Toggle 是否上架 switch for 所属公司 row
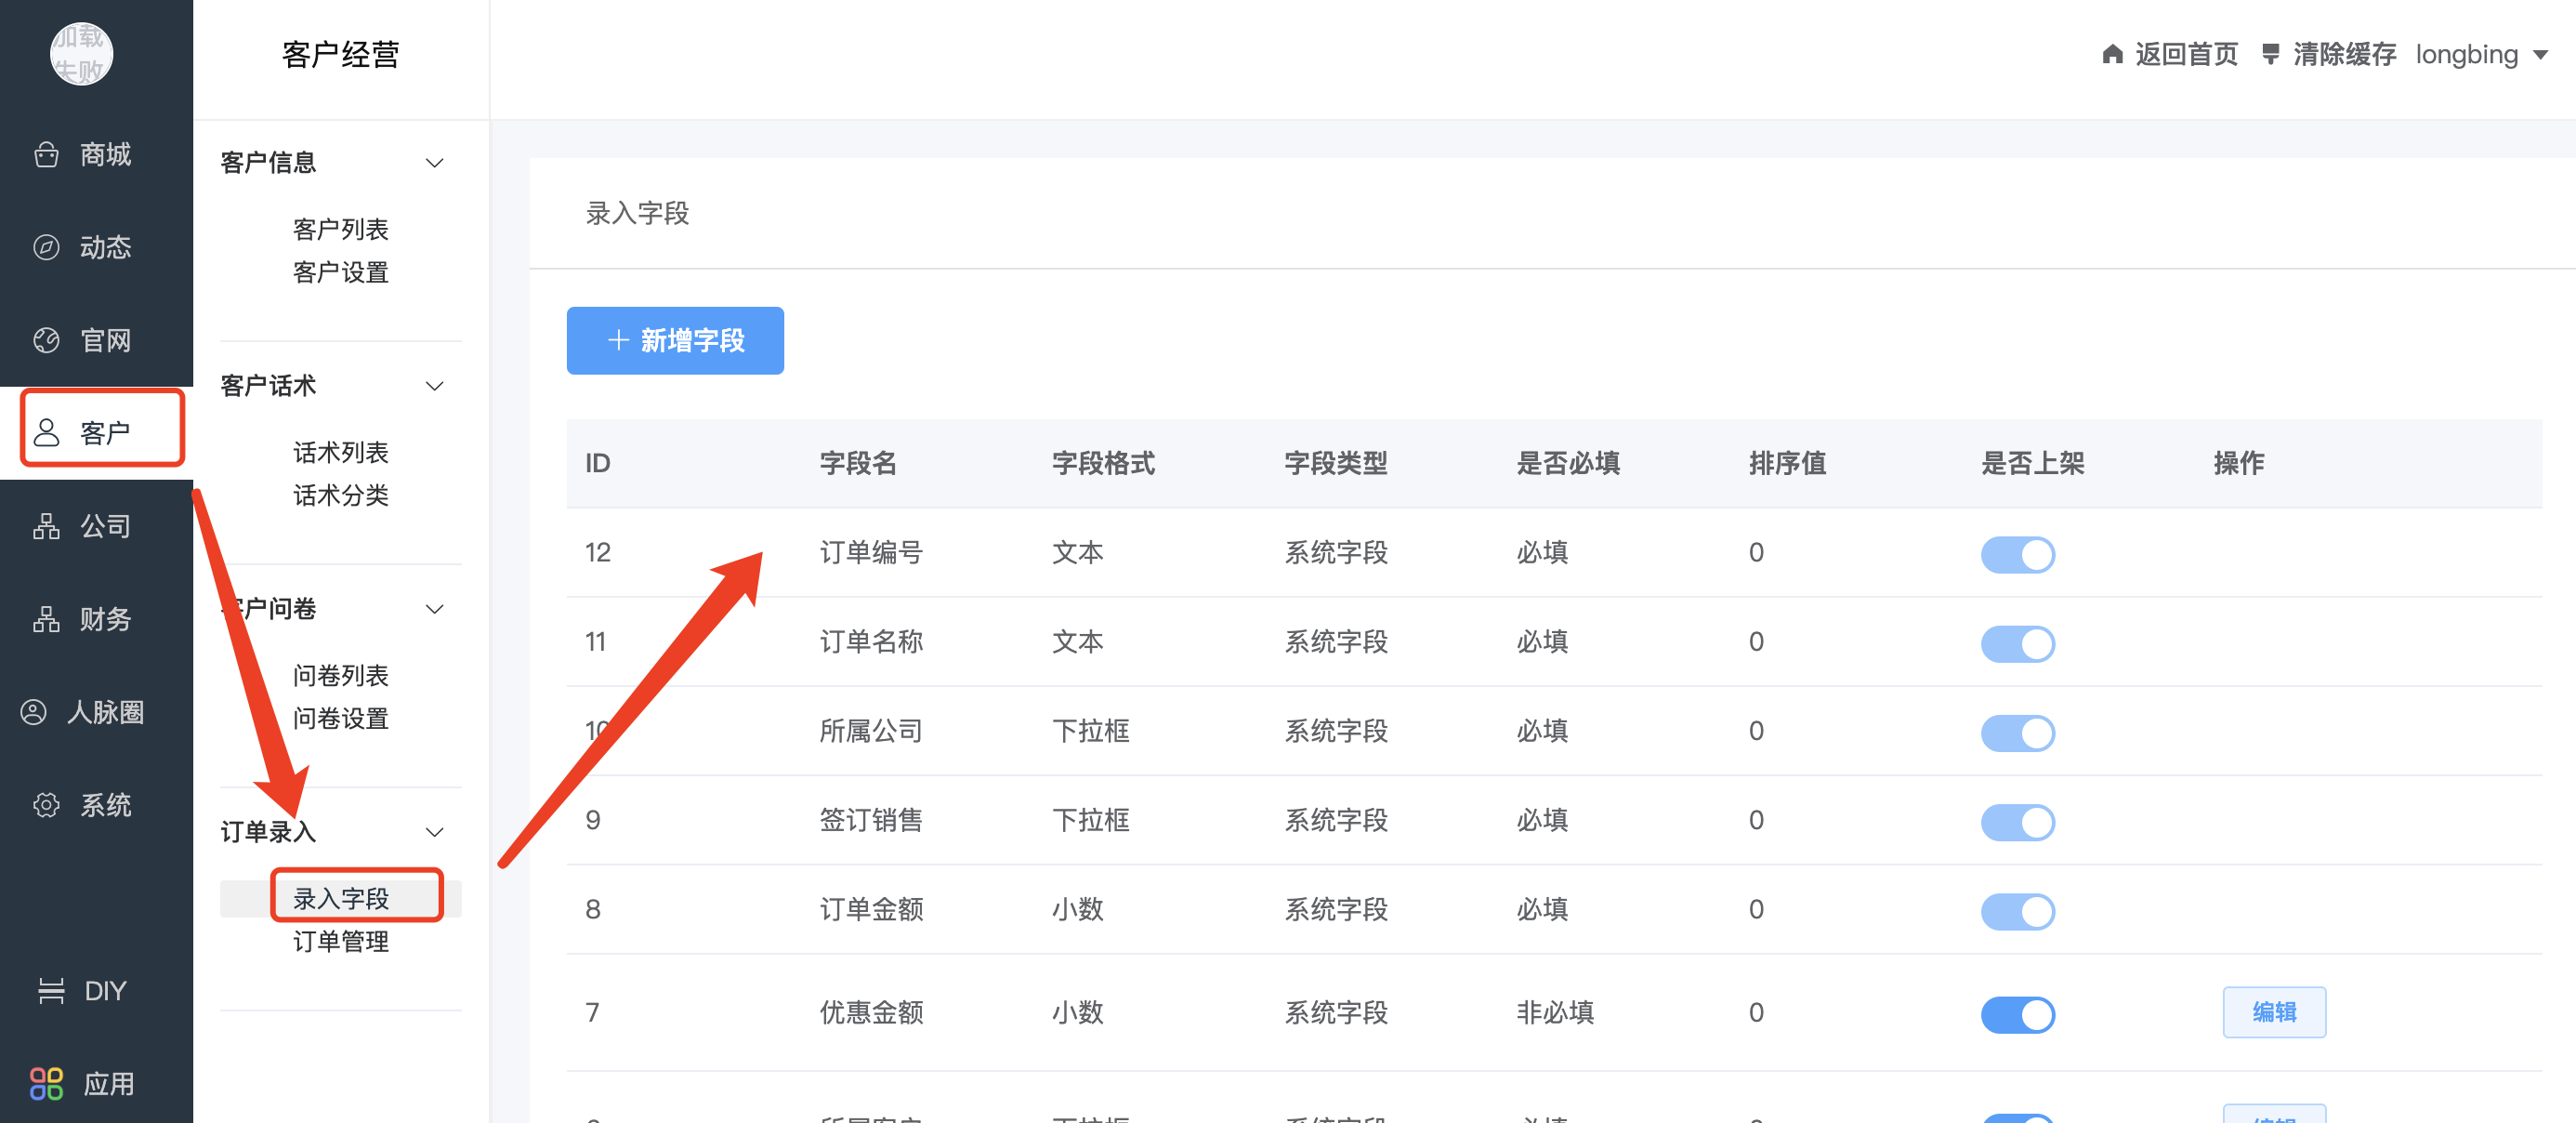The height and width of the screenshot is (1123, 2576). tap(2017, 733)
